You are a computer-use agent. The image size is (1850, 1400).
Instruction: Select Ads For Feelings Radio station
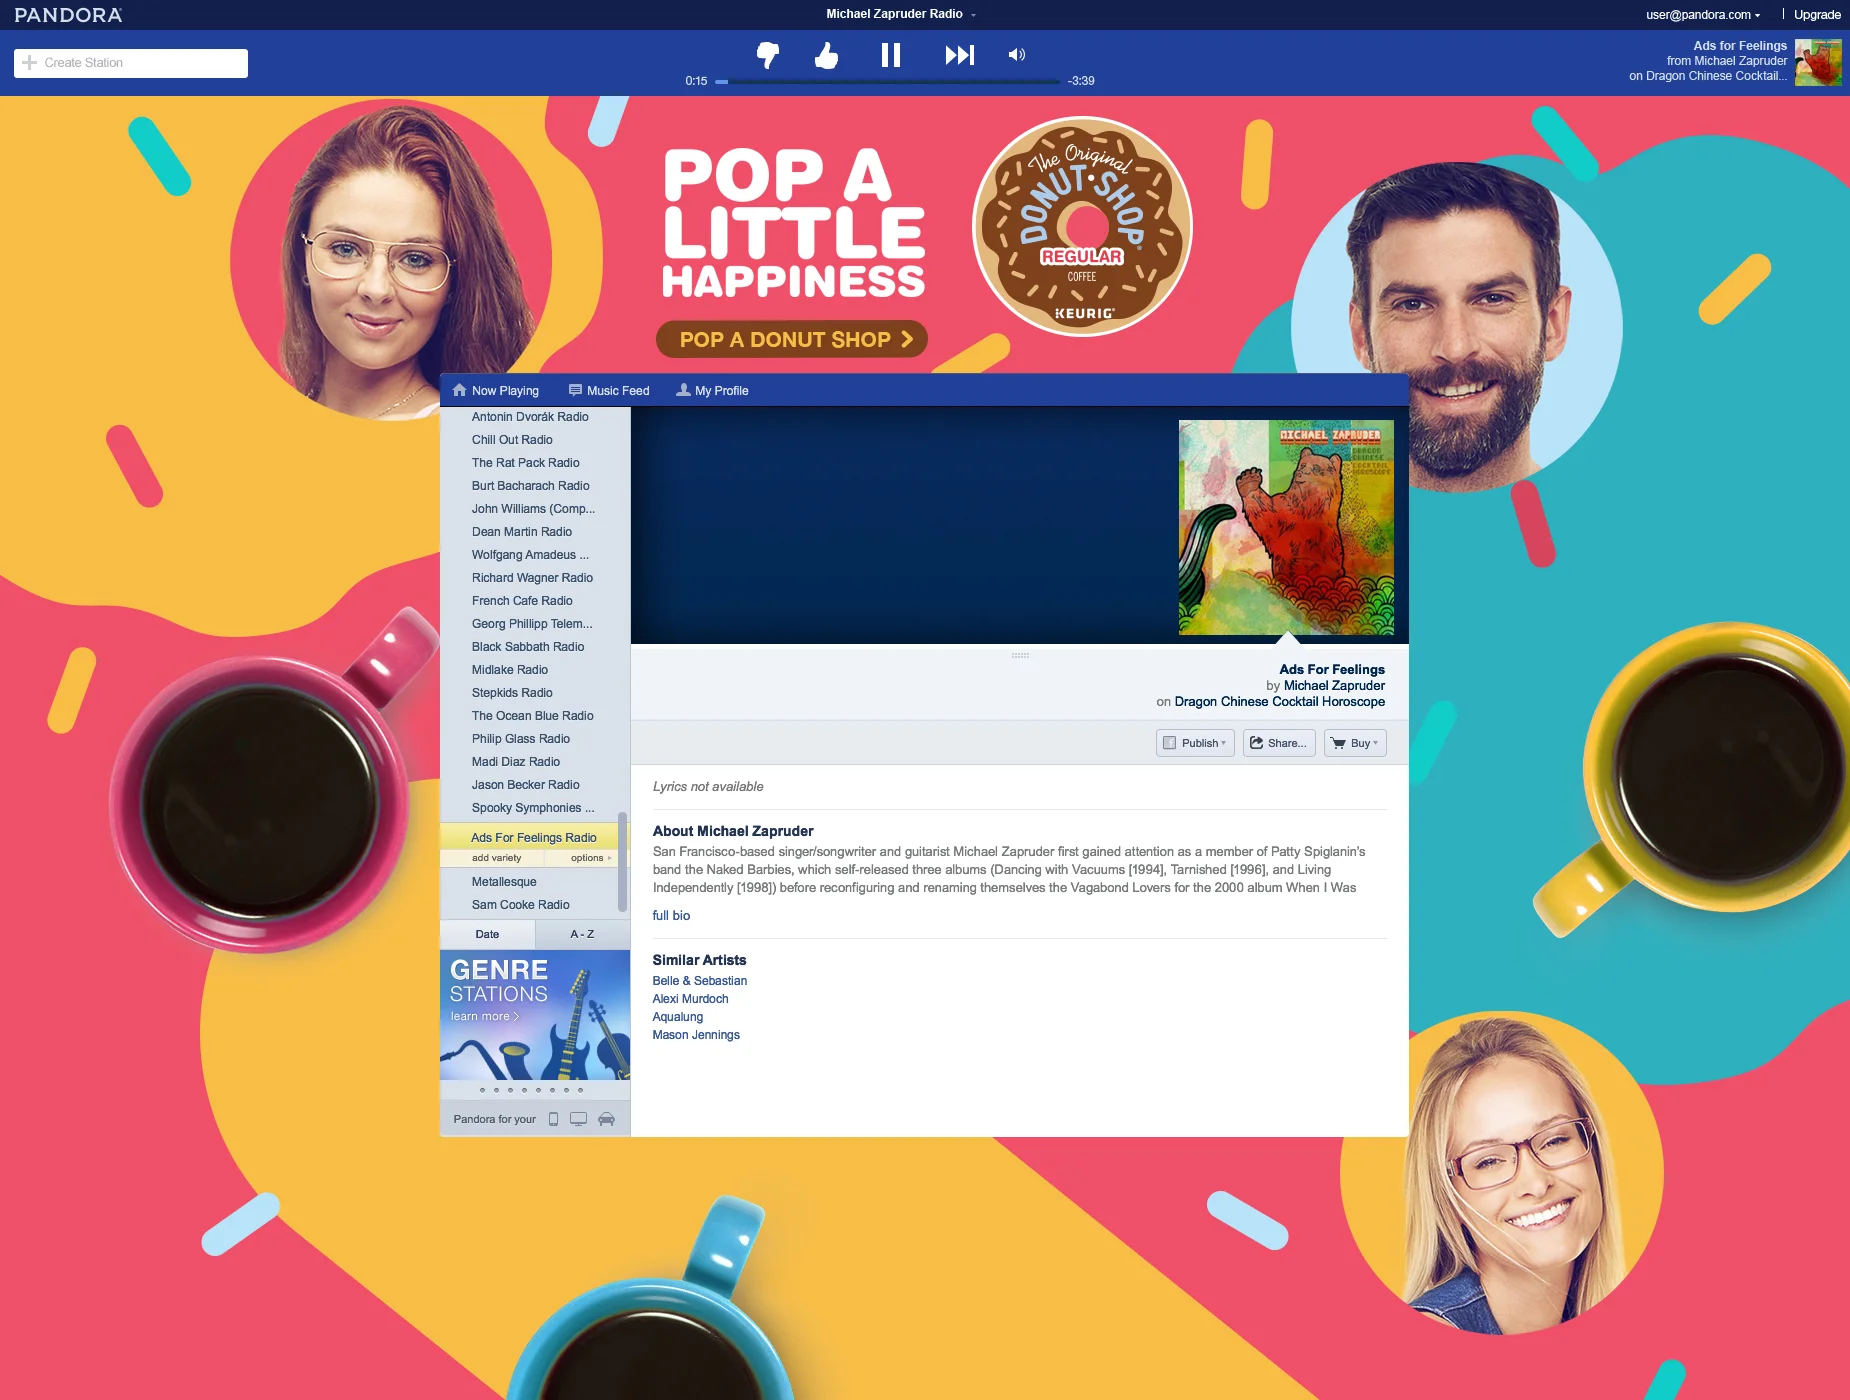coord(533,838)
